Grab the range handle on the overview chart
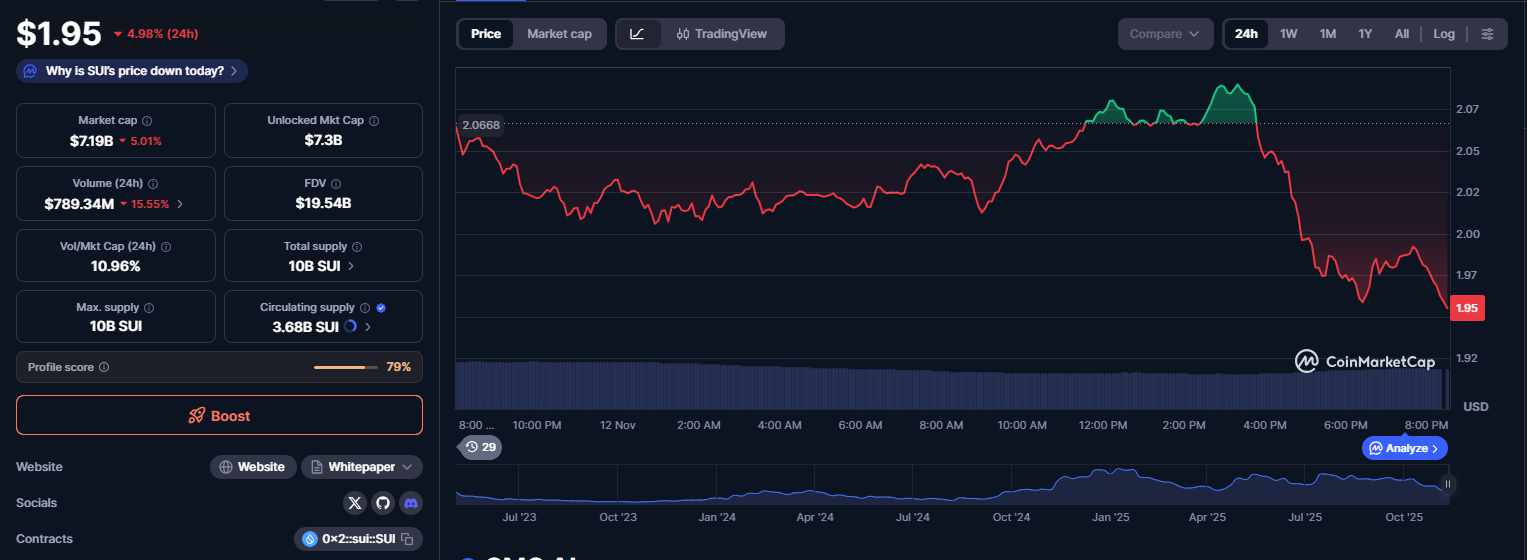The width and height of the screenshot is (1527, 560). point(1447,484)
